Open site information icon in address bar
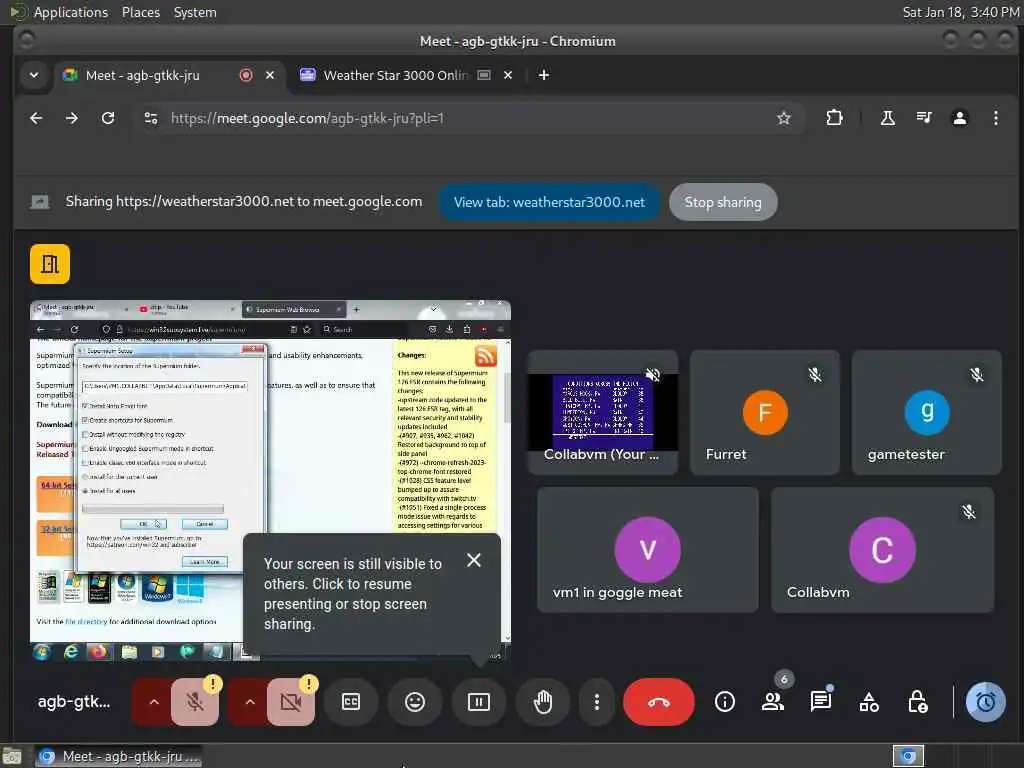 (x=151, y=118)
